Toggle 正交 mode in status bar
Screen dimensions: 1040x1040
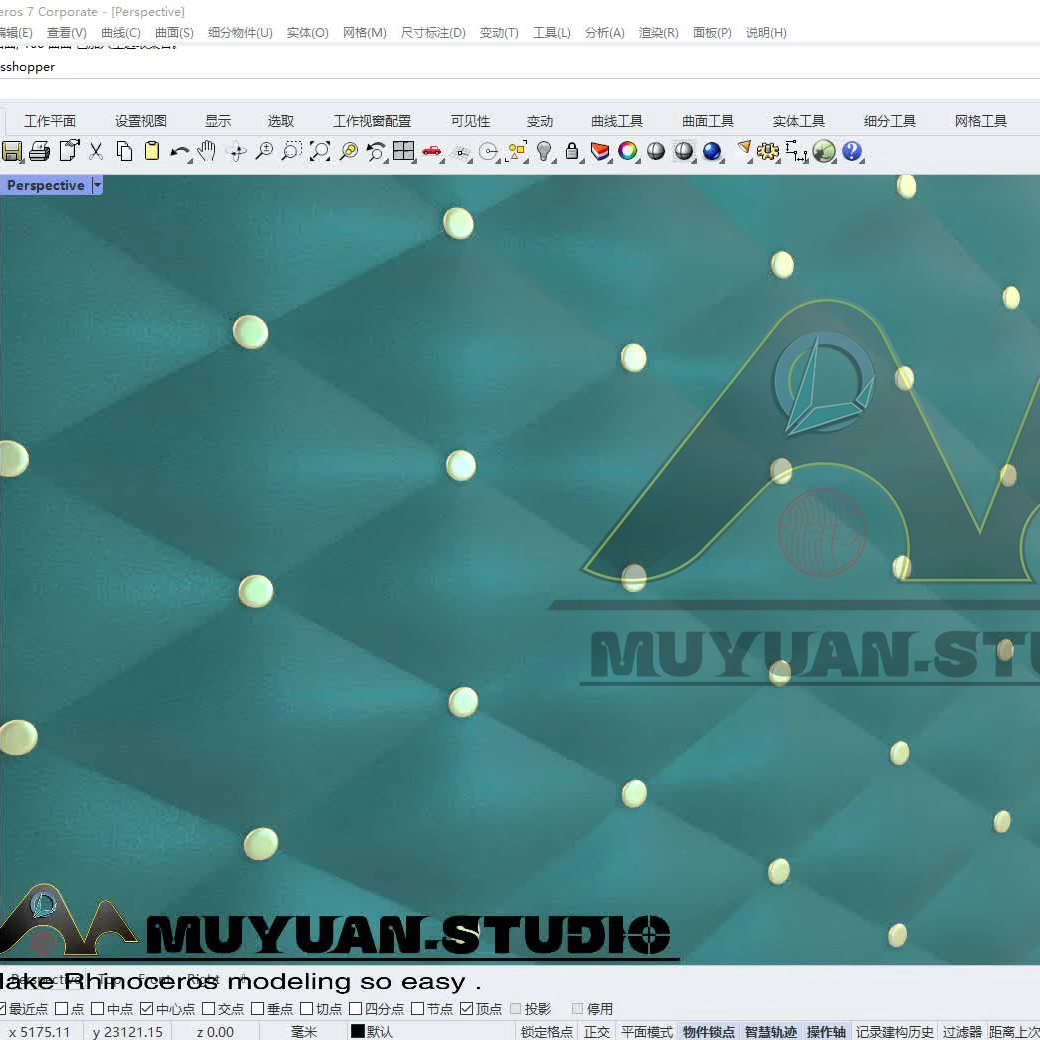[x=597, y=1031]
